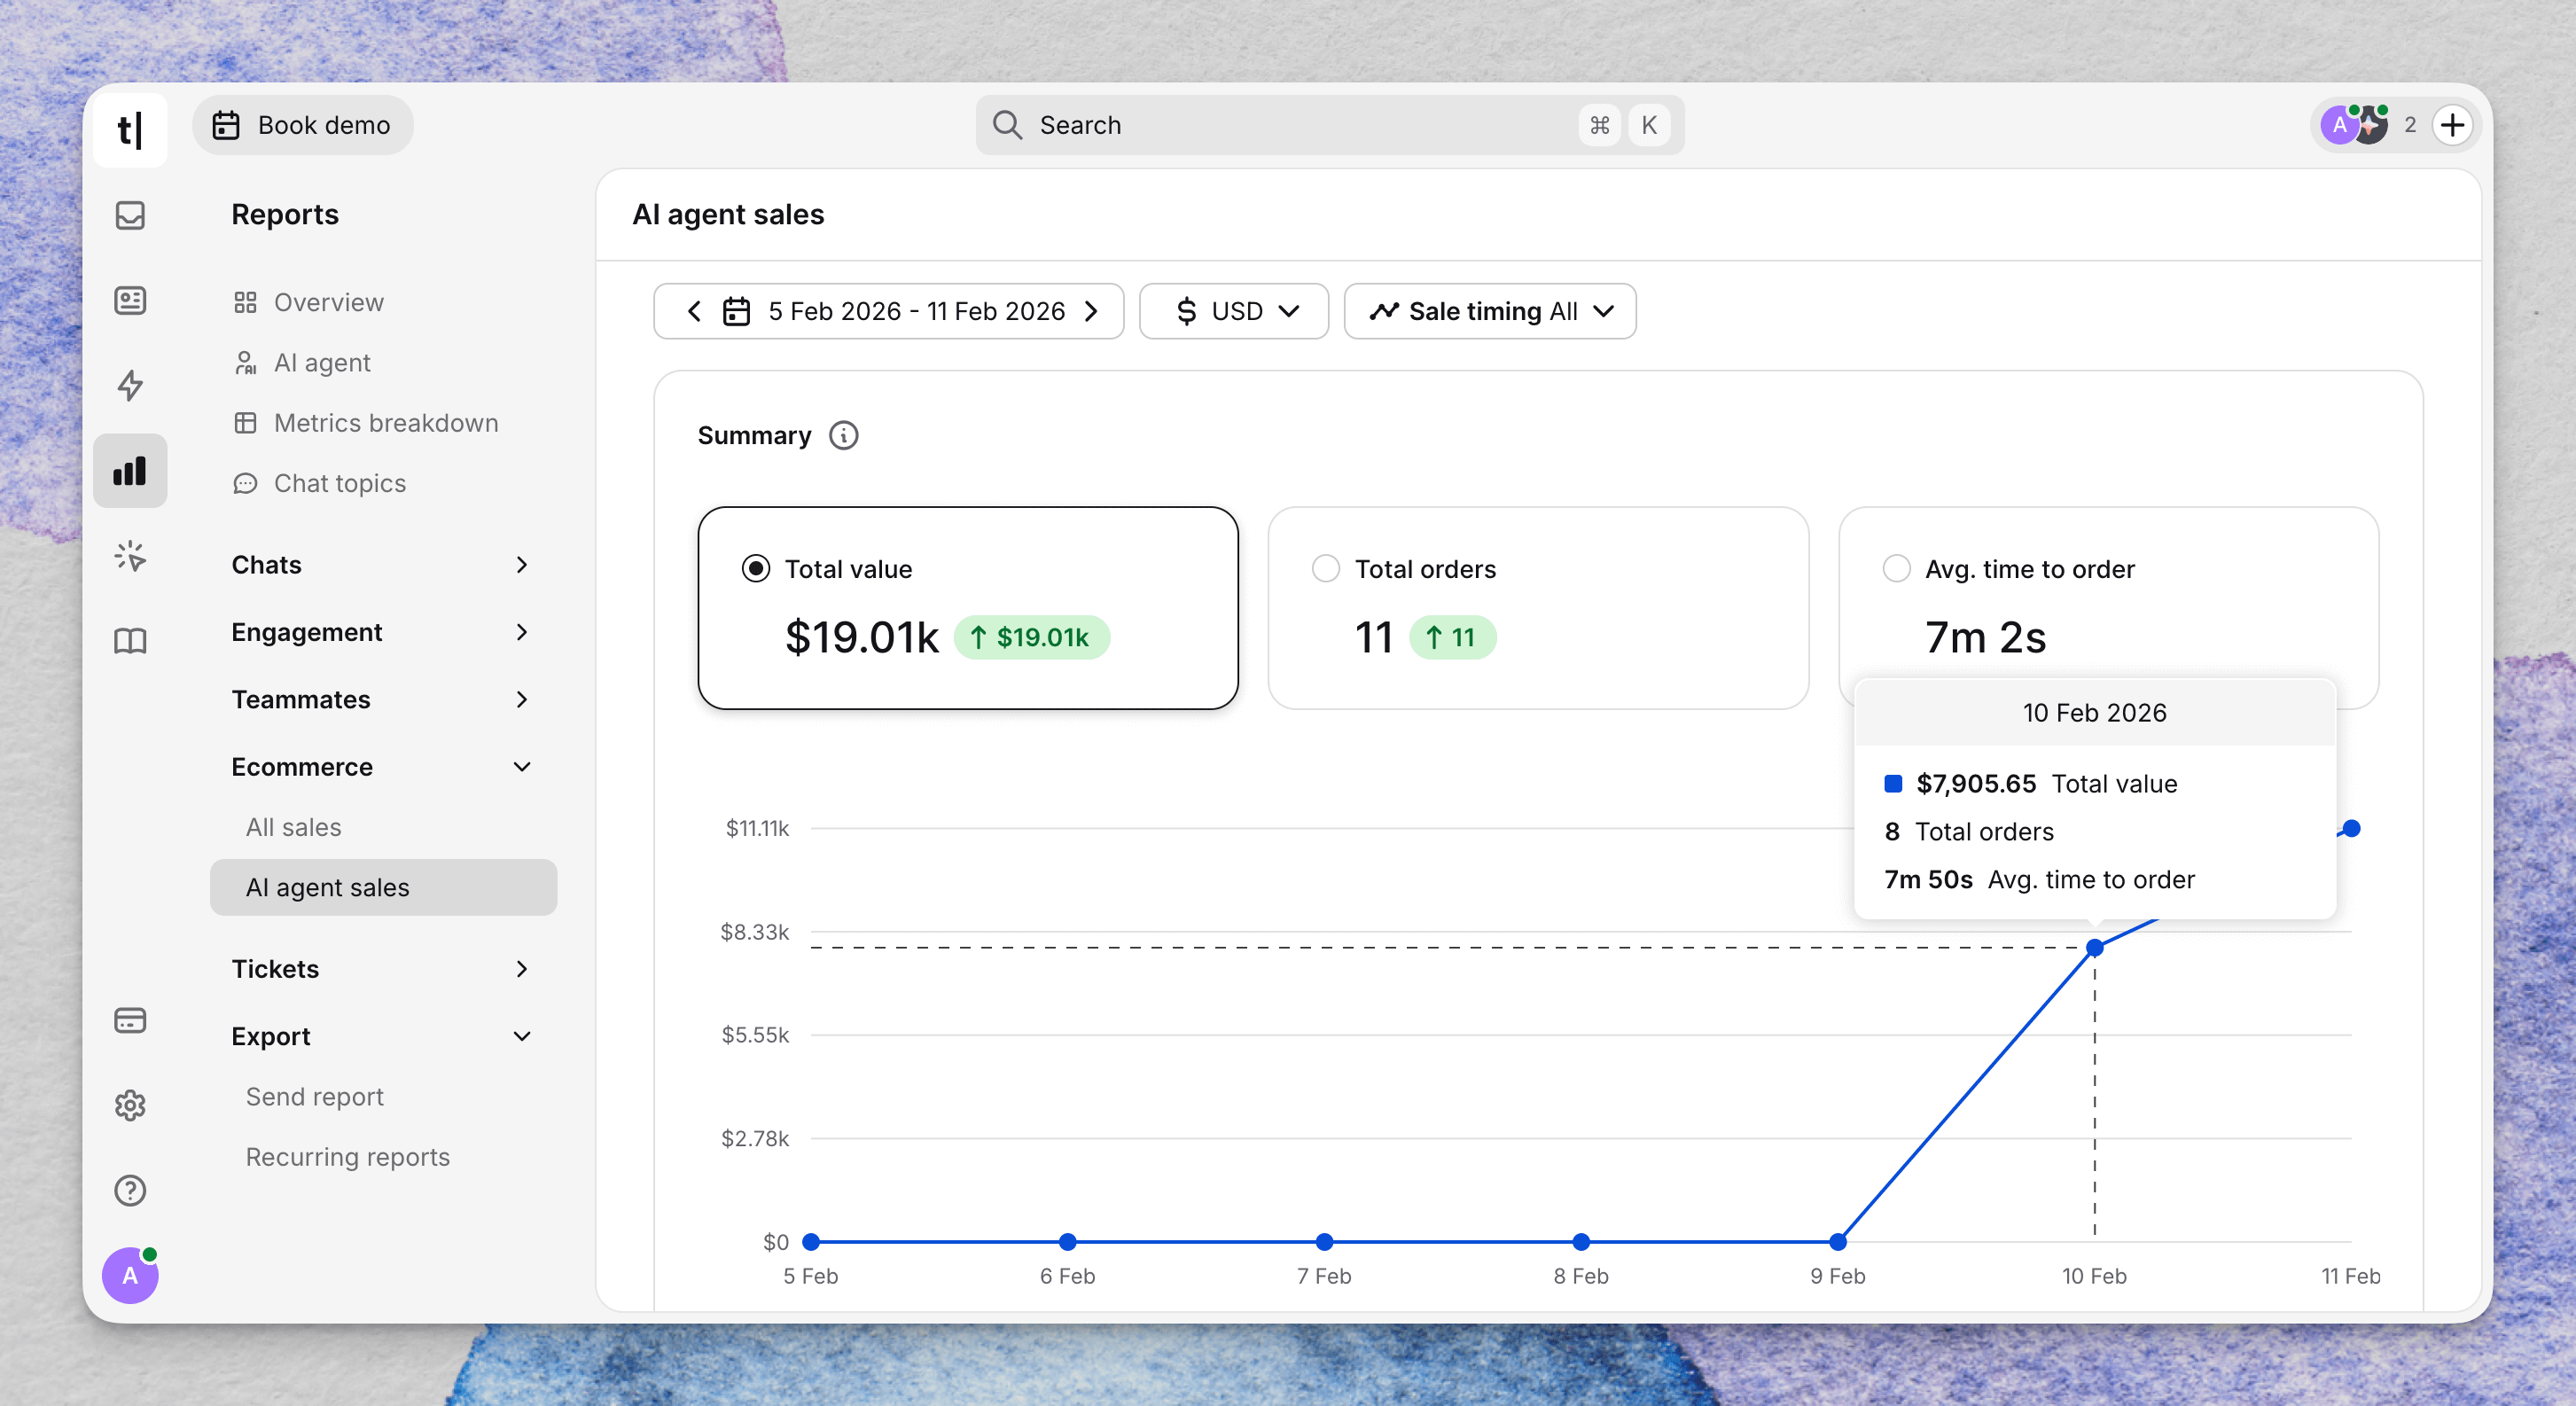This screenshot has height=1406, width=2576.
Task: Open the knowledge base book icon
Action: (130, 640)
